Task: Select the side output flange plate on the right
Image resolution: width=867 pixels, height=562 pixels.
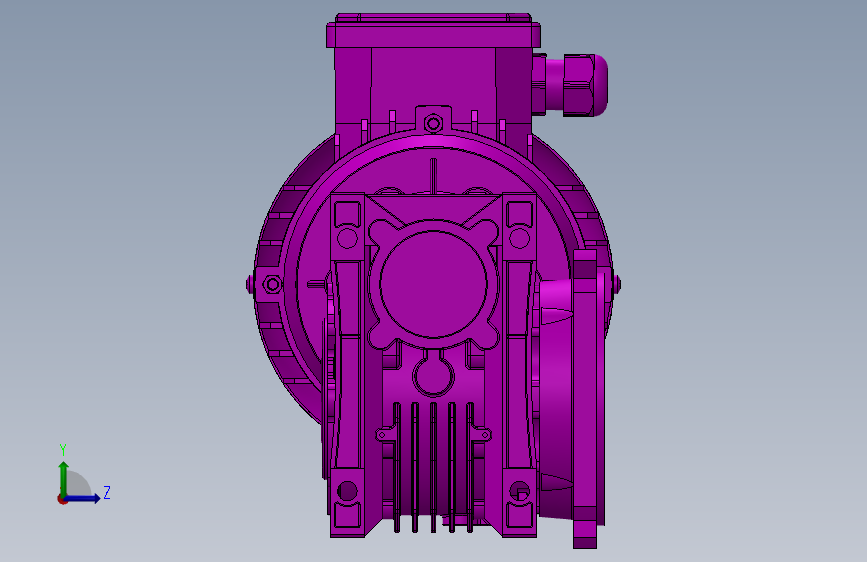Action: pos(585,398)
